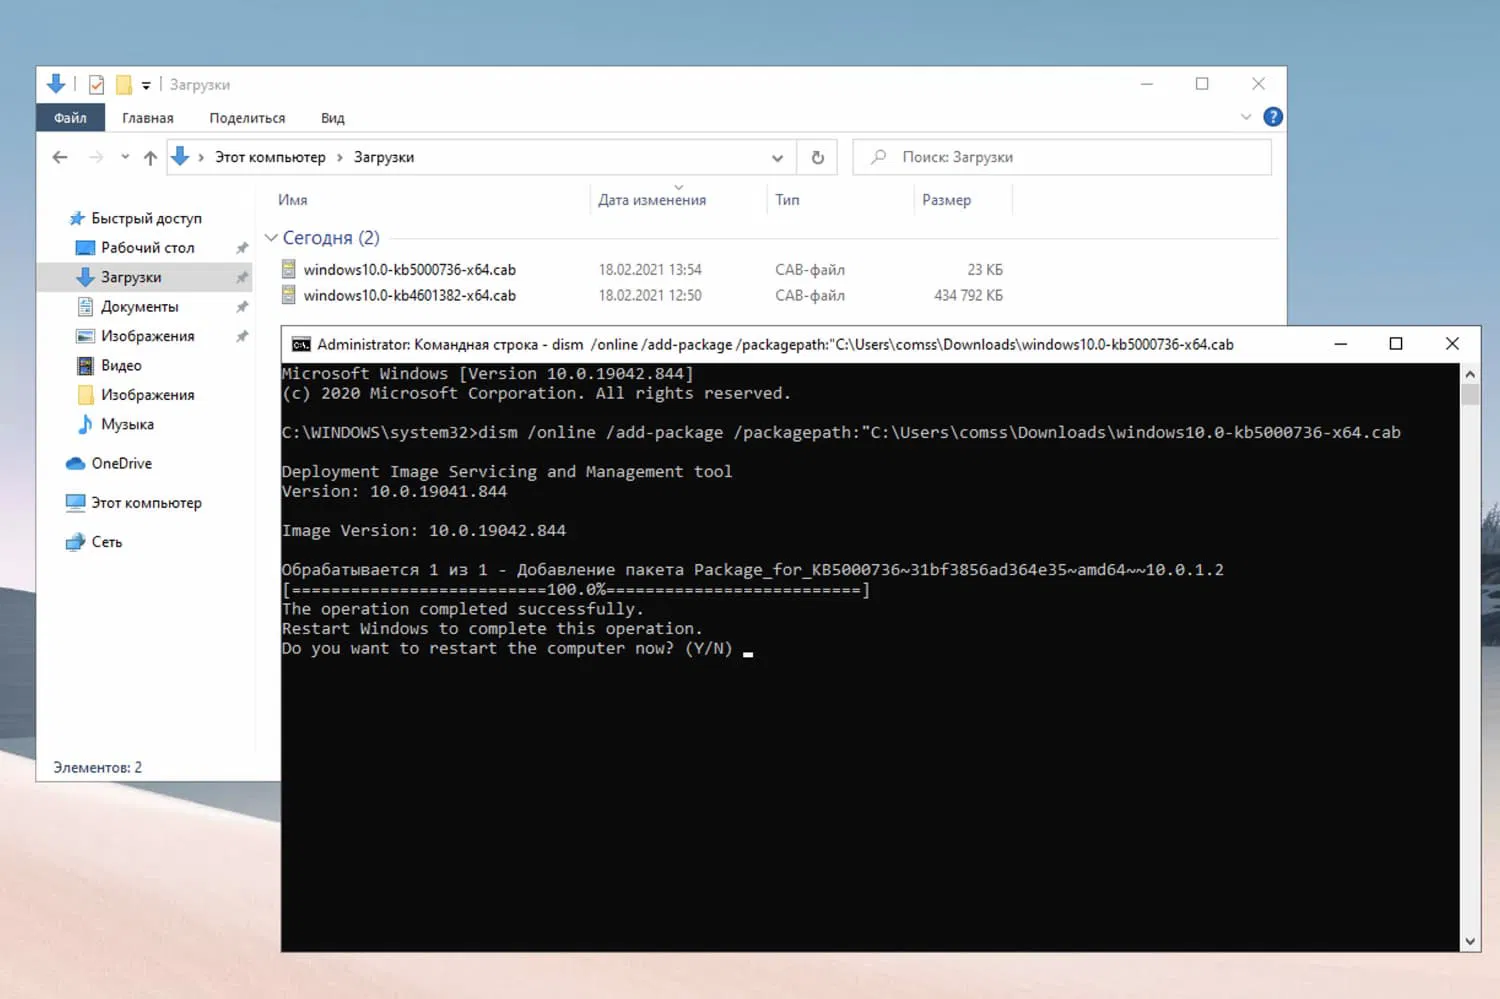Maximize the Загрузки Explorer window
Screen dimensions: 1500x999
pos(1202,84)
